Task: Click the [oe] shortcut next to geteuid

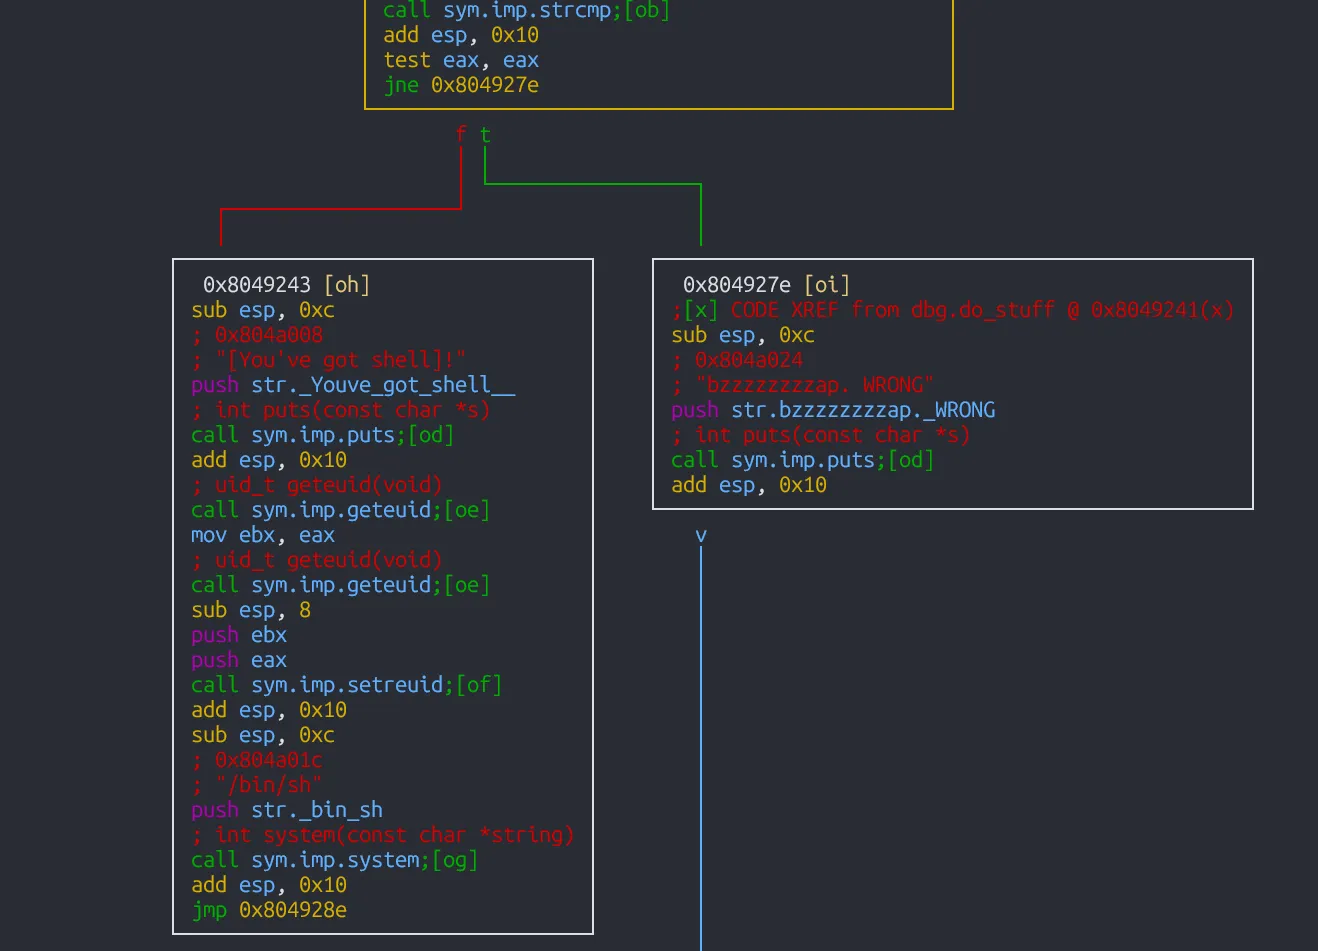Action: (x=467, y=509)
